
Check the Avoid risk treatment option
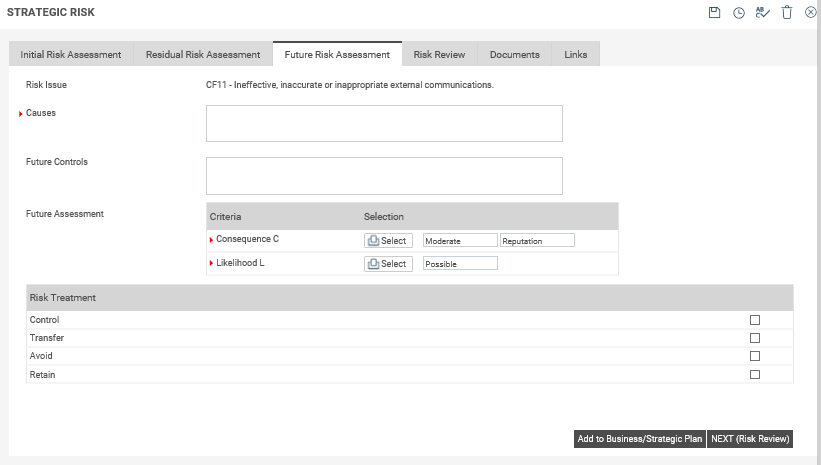(x=755, y=356)
